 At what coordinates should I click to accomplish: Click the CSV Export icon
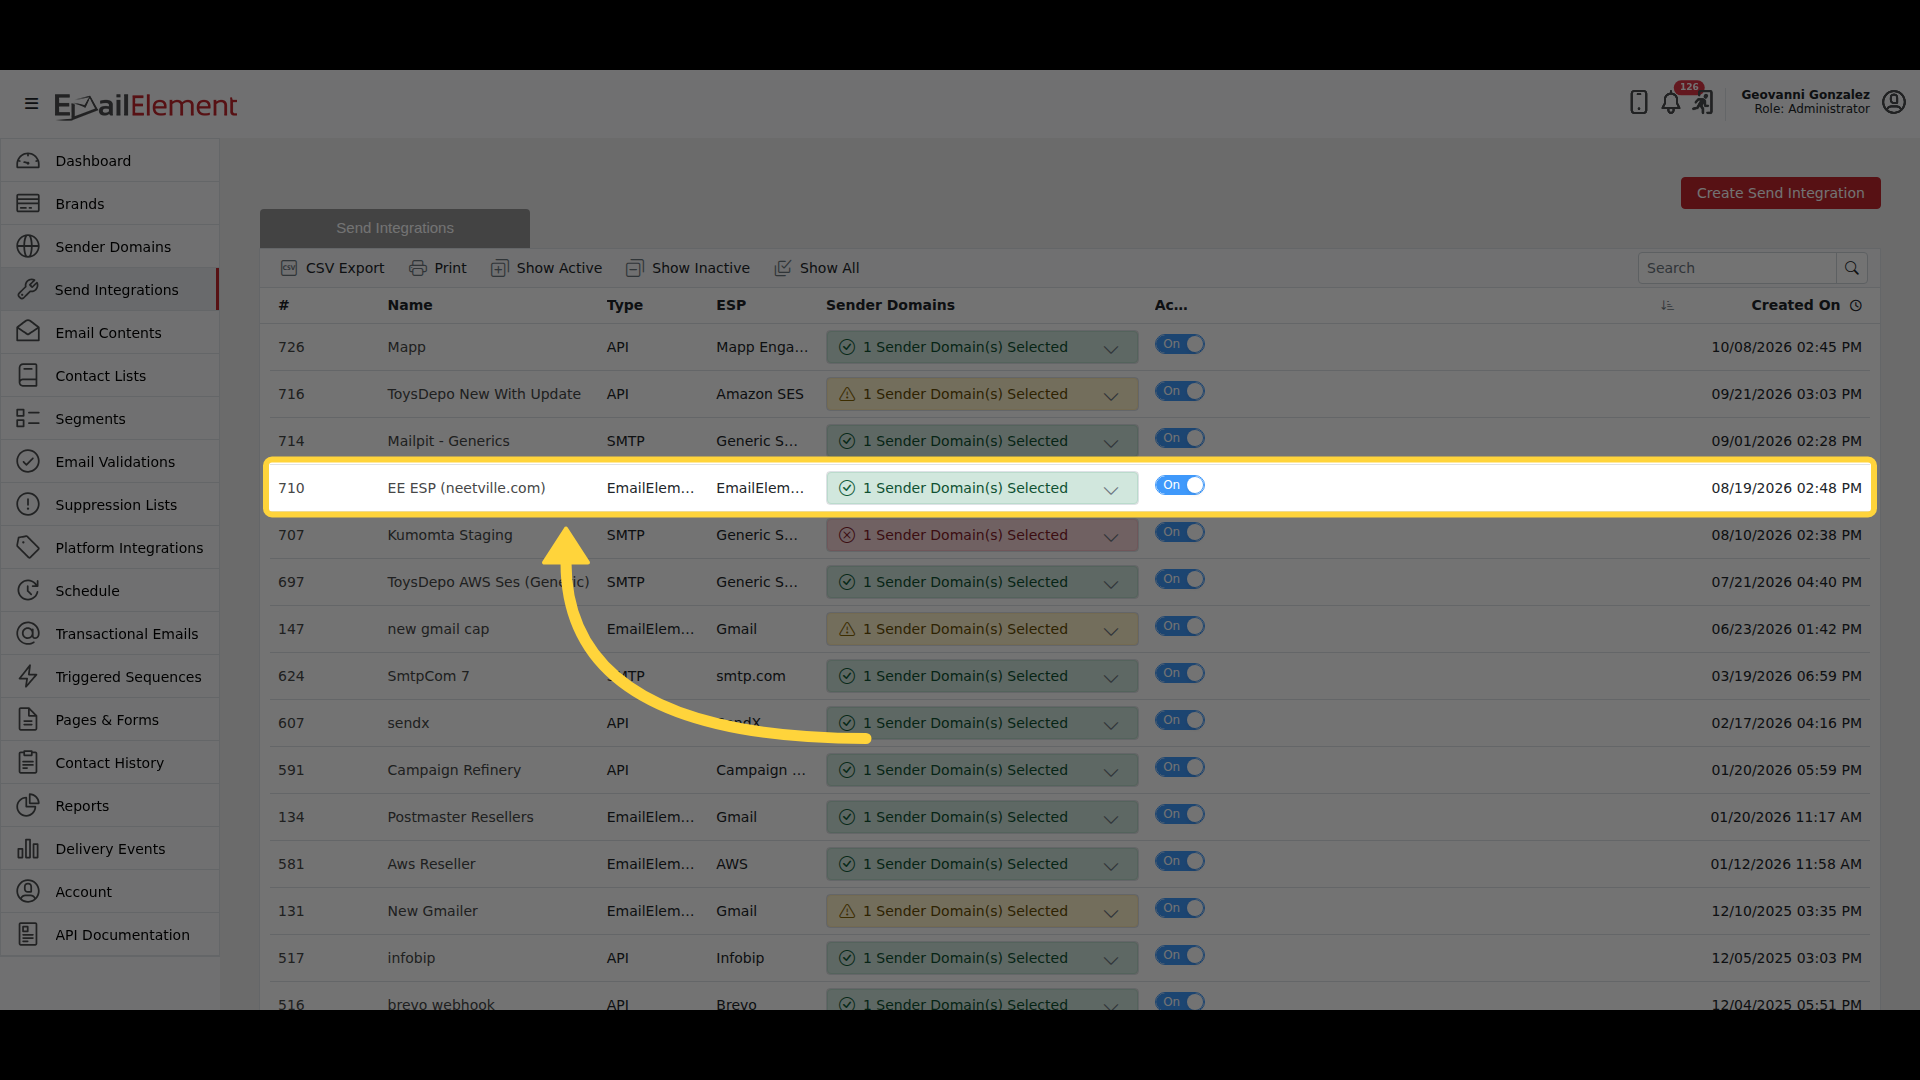289,268
